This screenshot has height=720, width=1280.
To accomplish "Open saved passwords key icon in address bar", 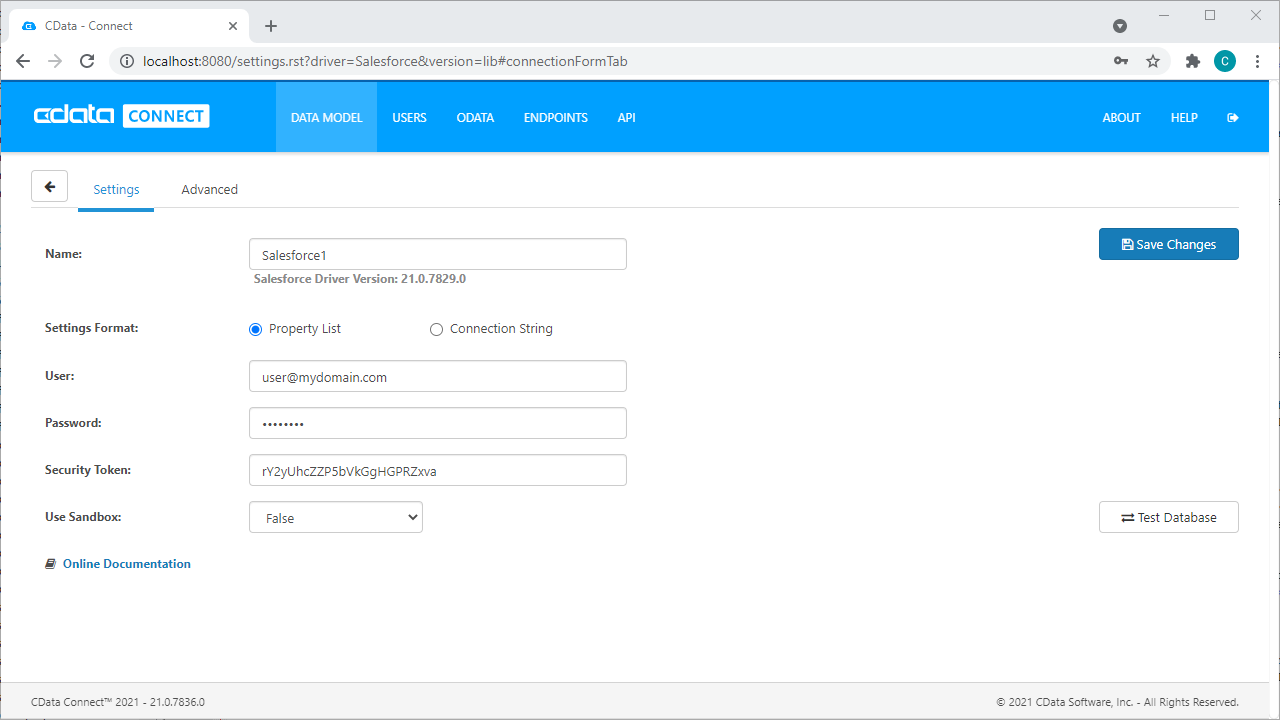I will tap(1121, 61).
